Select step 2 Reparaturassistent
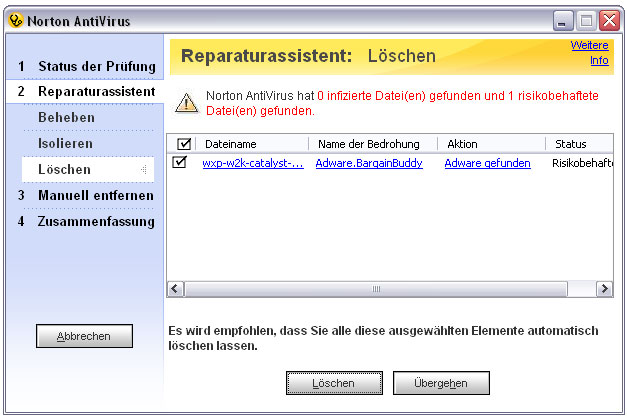This screenshot has width=627, height=419. coord(86,92)
